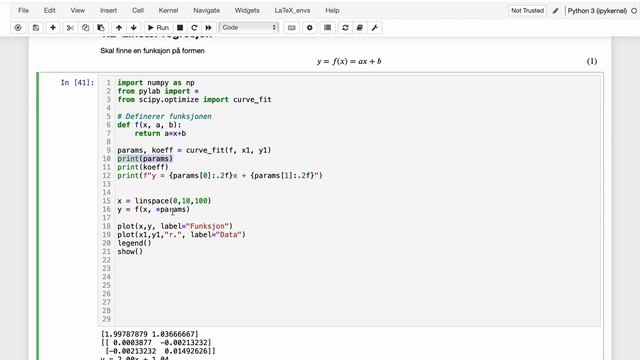Click the Python 3 (ipykernel) kernel name
Screen dimensions: 640x360
597,11
